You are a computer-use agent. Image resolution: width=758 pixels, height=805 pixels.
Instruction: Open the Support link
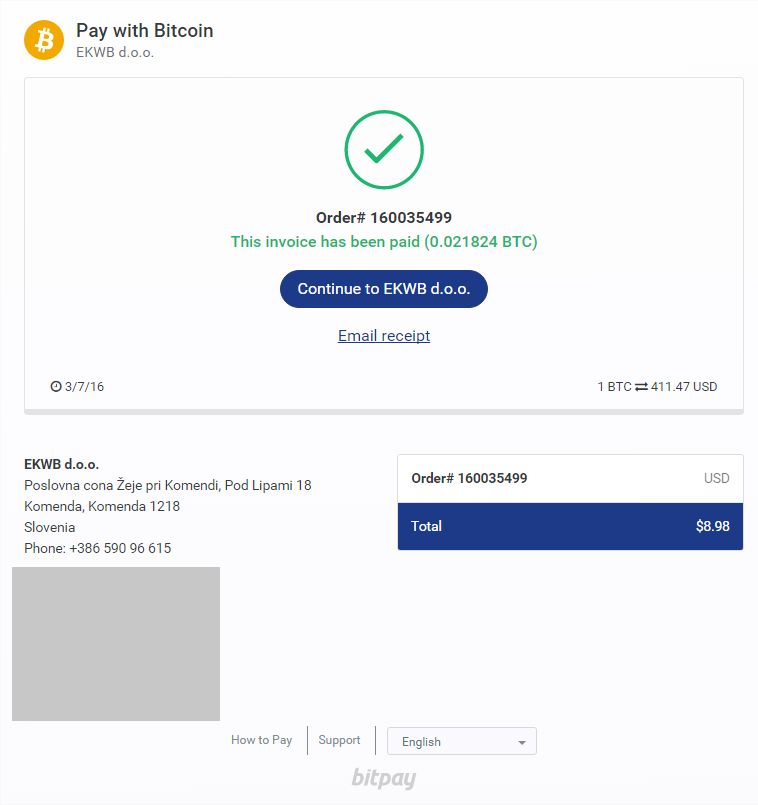[339, 740]
